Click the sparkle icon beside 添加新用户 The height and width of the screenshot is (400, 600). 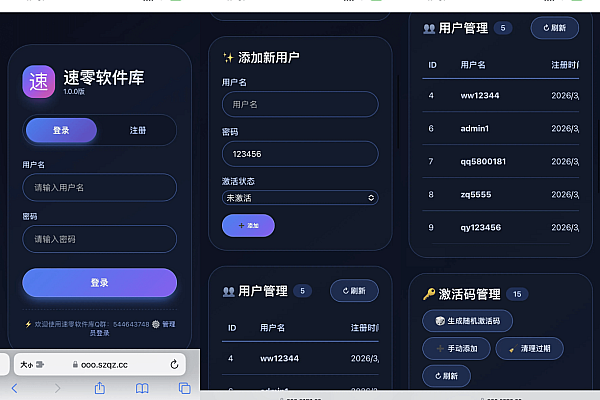pyautogui.click(x=228, y=58)
